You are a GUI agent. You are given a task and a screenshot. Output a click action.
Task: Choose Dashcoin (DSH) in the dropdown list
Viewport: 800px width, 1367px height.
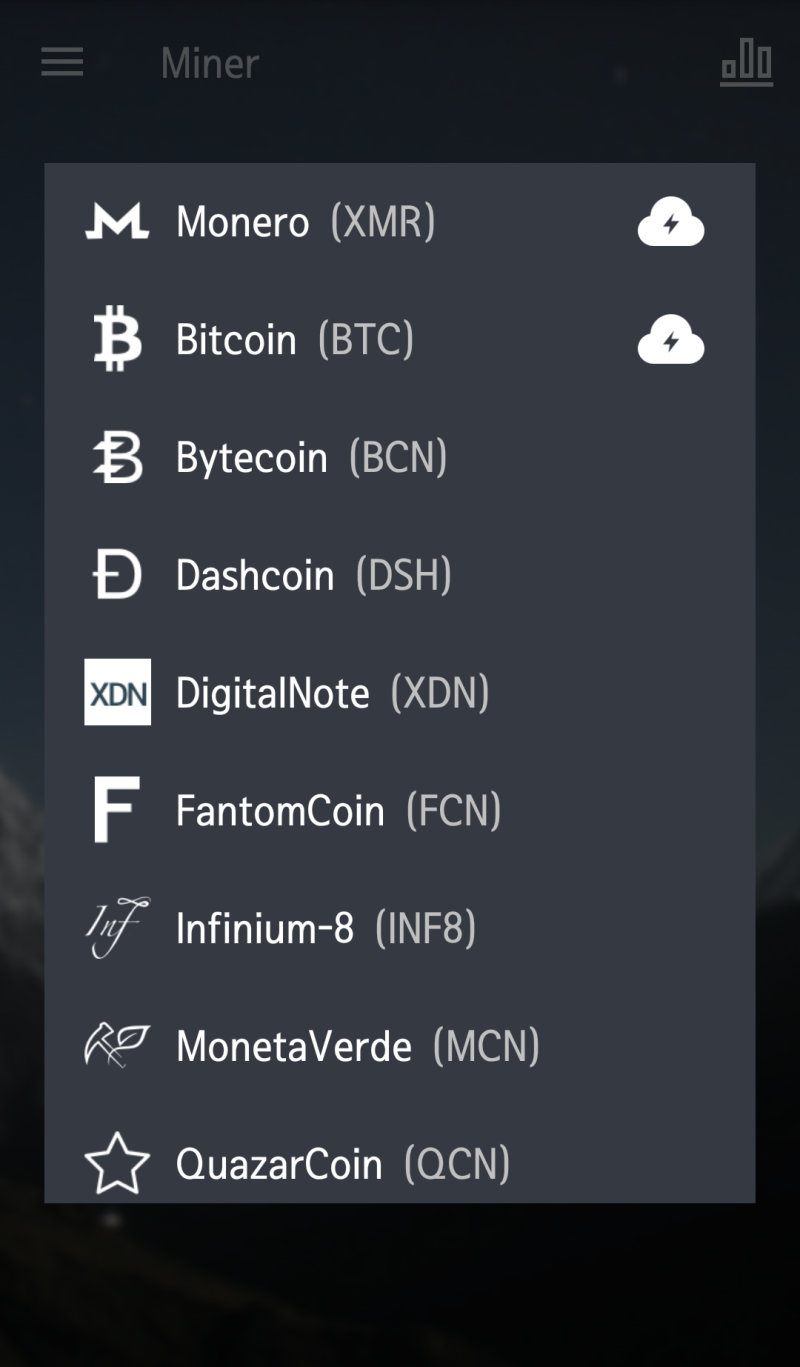400,575
